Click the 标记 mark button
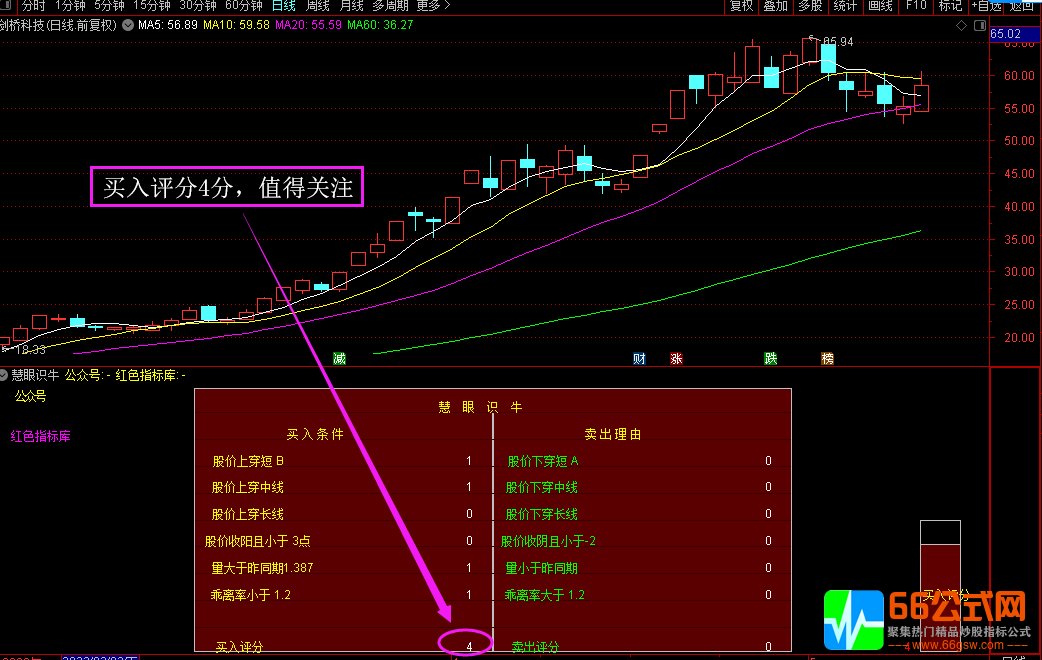Image resolution: width=1042 pixels, height=660 pixels. tap(950, 6)
